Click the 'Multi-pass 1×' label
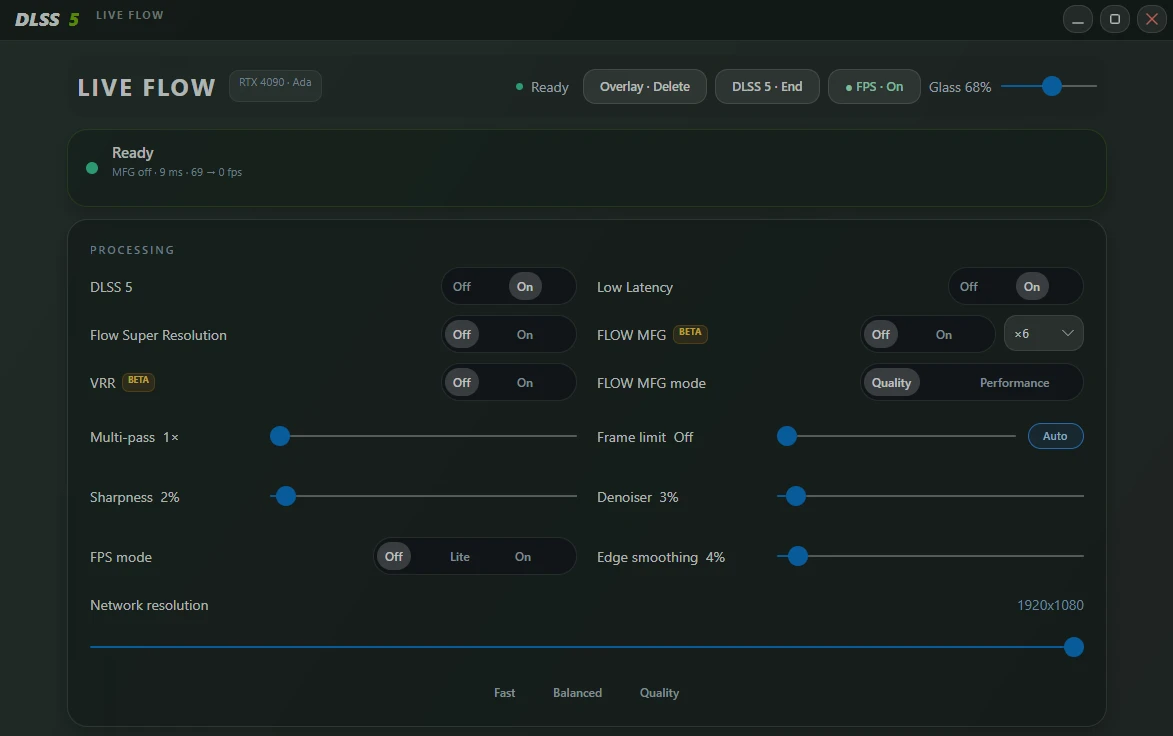 [x=135, y=438]
